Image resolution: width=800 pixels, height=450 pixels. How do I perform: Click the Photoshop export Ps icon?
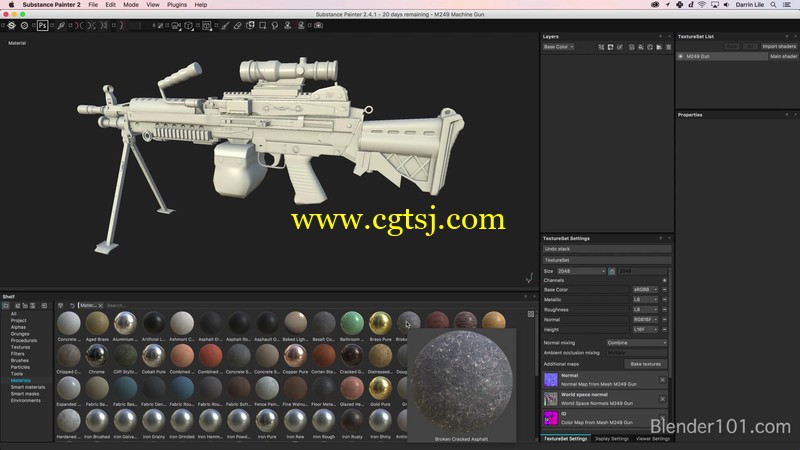point(42,26)
